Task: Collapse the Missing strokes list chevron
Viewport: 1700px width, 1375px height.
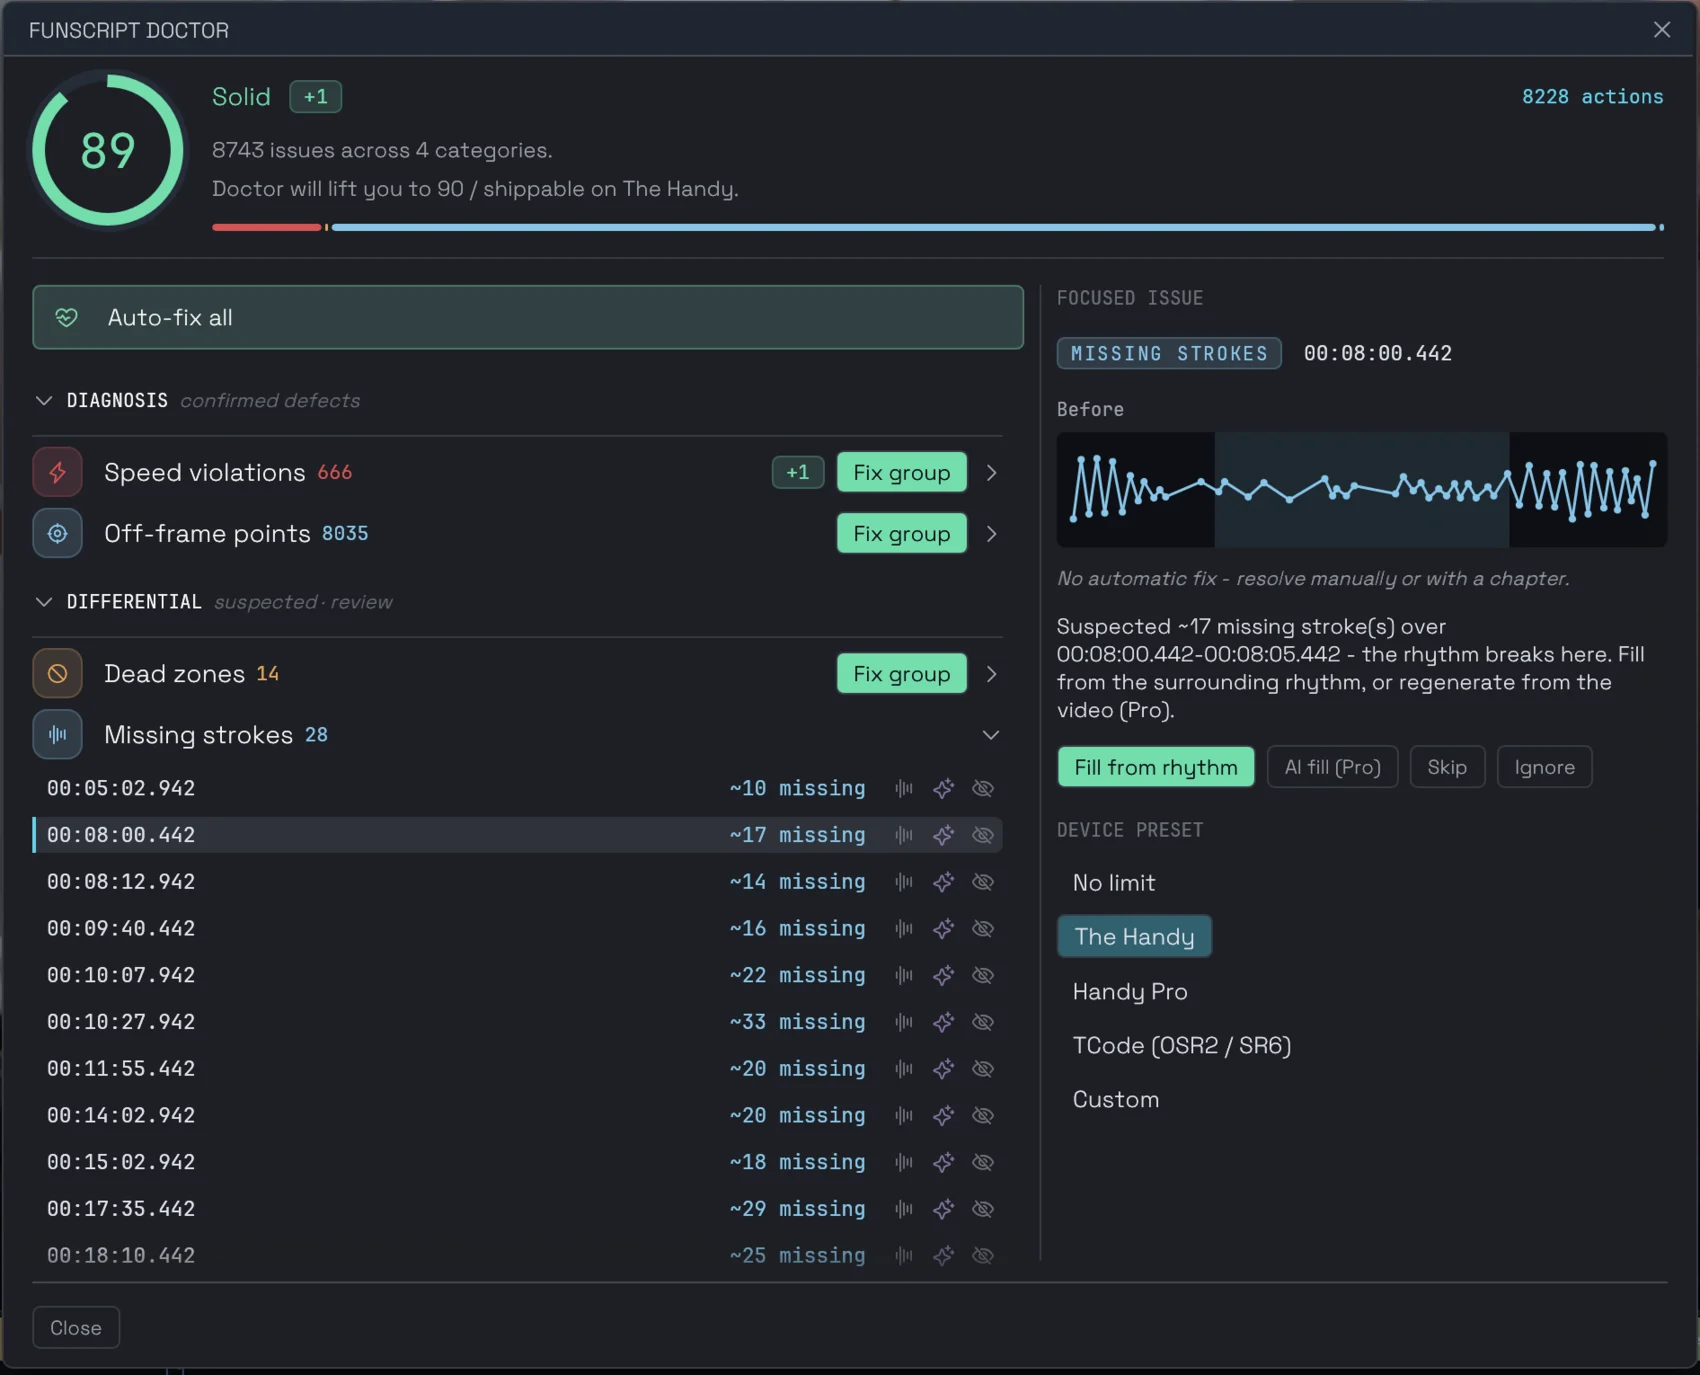Action: point(990,735)
